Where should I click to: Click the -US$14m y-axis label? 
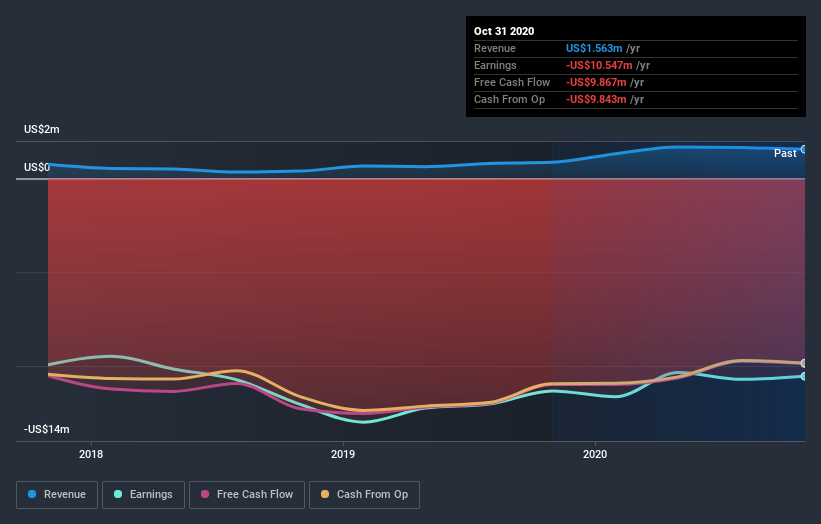point(47,429)
